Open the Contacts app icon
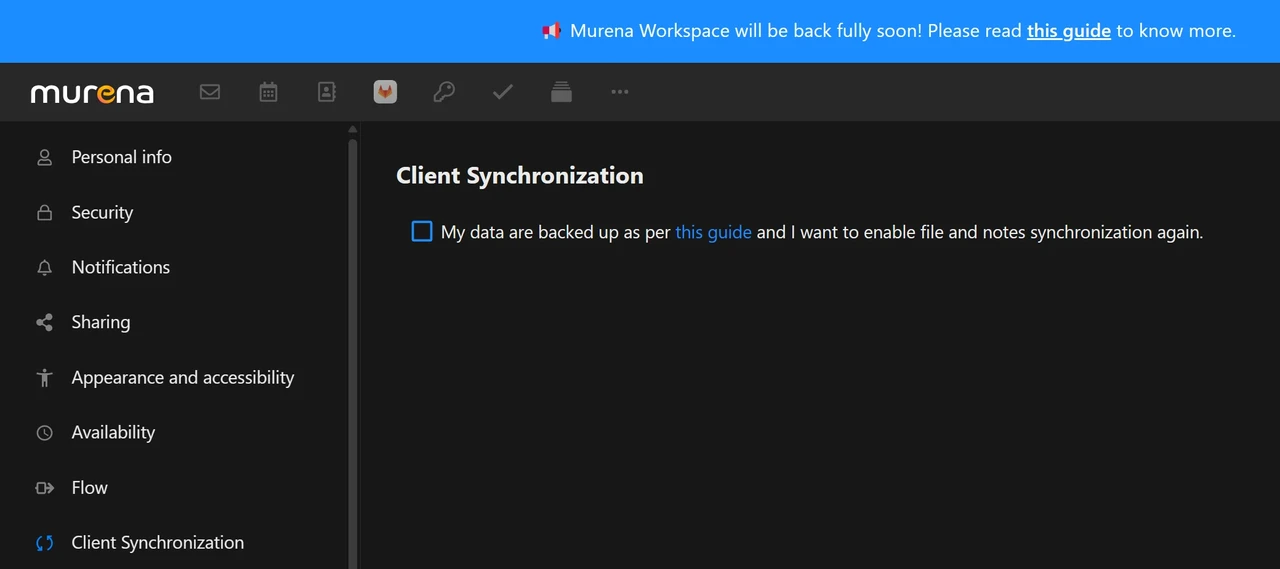Screen dimensions: 1280x569 pos(327,92)
